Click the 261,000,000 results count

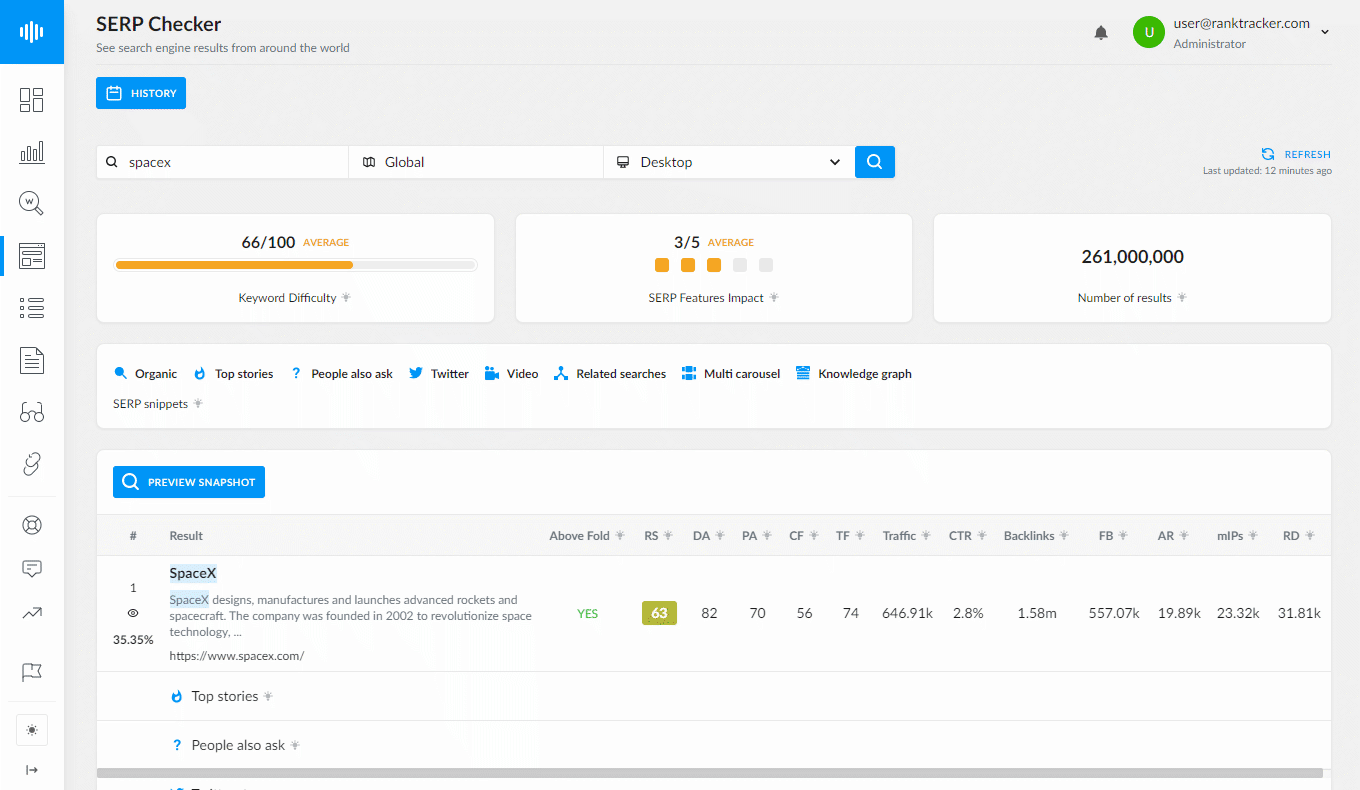pyautogui.click(x=1132, y=257)
